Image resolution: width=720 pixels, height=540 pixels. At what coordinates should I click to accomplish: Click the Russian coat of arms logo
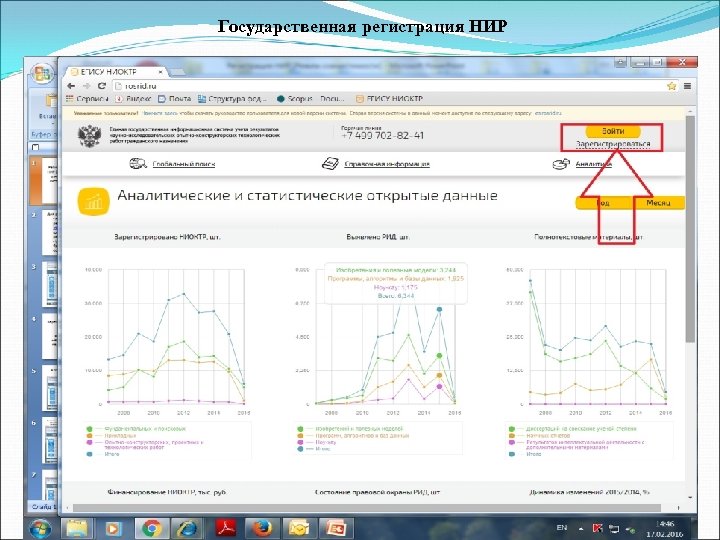[x=90, y=136]
